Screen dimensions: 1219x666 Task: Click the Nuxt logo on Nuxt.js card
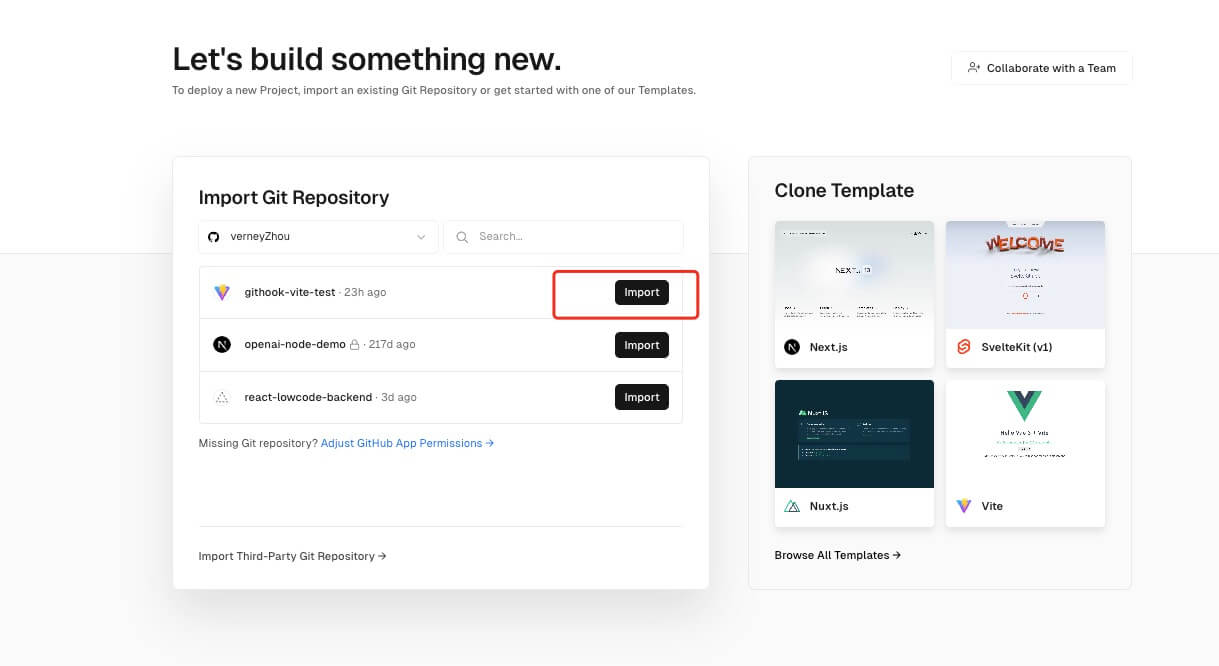click(792, 506)
